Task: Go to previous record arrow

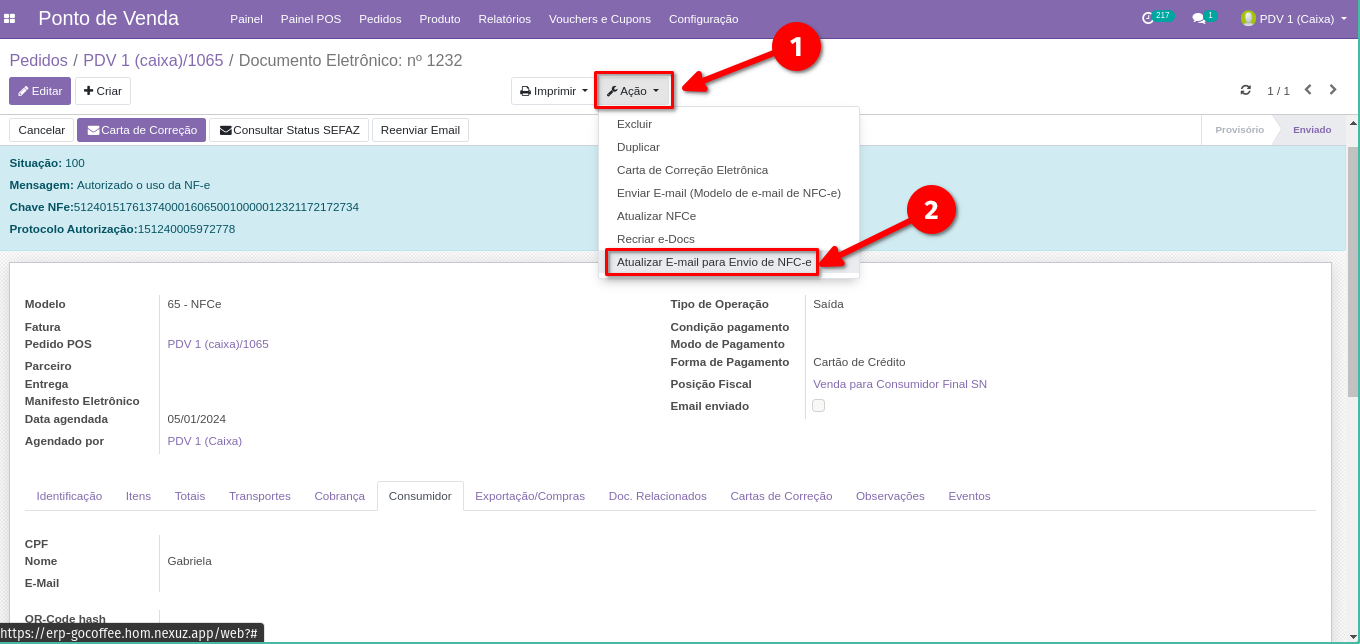Action: 1307,90
